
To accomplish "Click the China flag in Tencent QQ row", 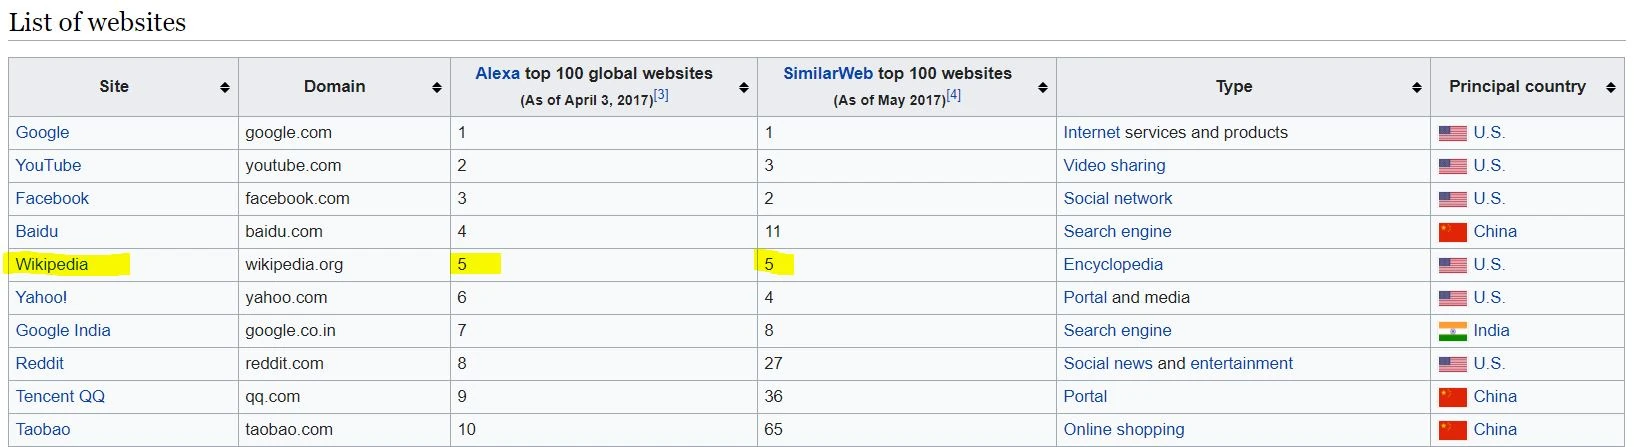I will click(1452, 397).
